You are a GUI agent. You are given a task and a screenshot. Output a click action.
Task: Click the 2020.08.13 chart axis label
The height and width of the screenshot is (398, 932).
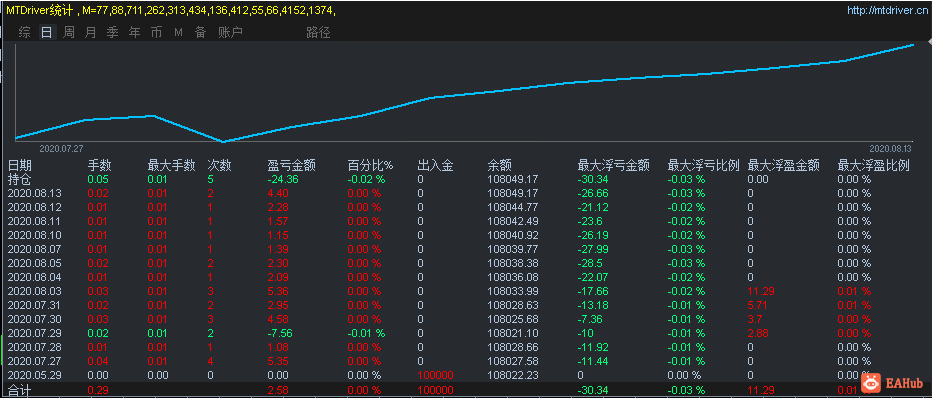tap(890, 149)
